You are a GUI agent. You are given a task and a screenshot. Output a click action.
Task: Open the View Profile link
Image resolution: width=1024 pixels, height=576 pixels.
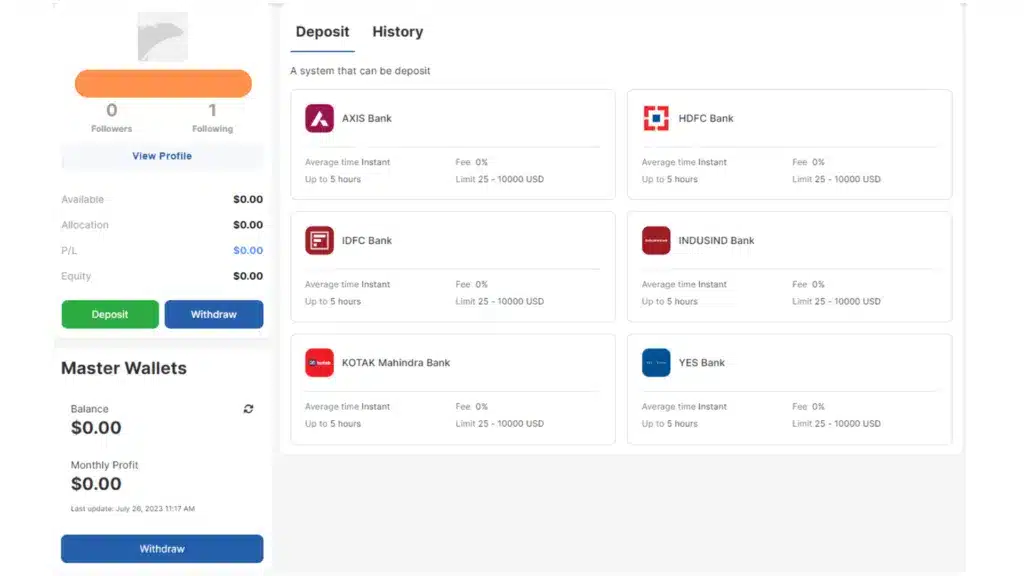pos(162,156)
